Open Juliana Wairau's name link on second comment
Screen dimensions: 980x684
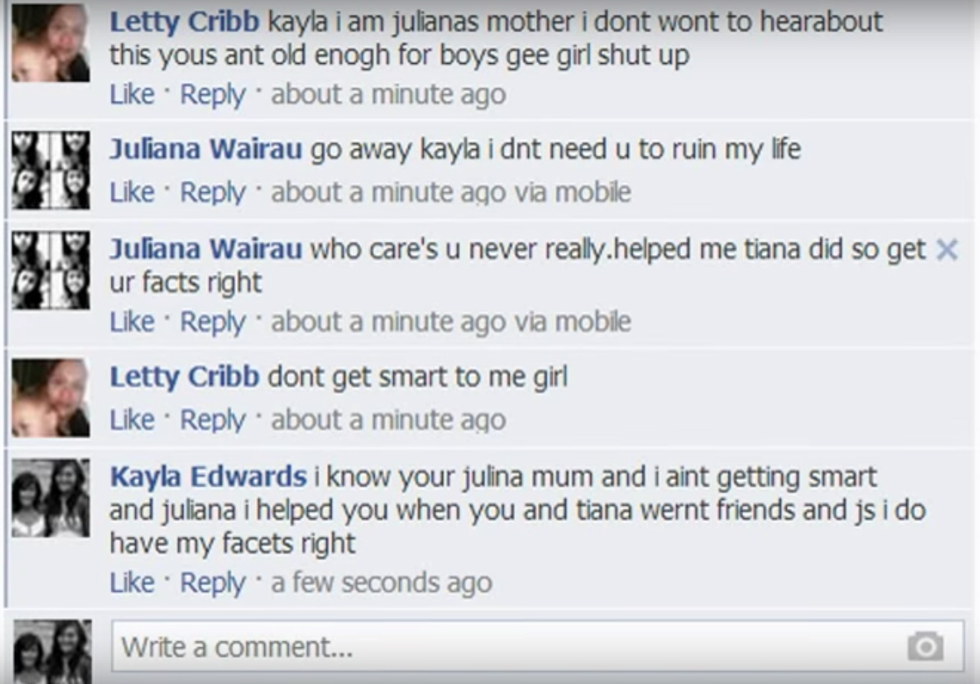206,149
